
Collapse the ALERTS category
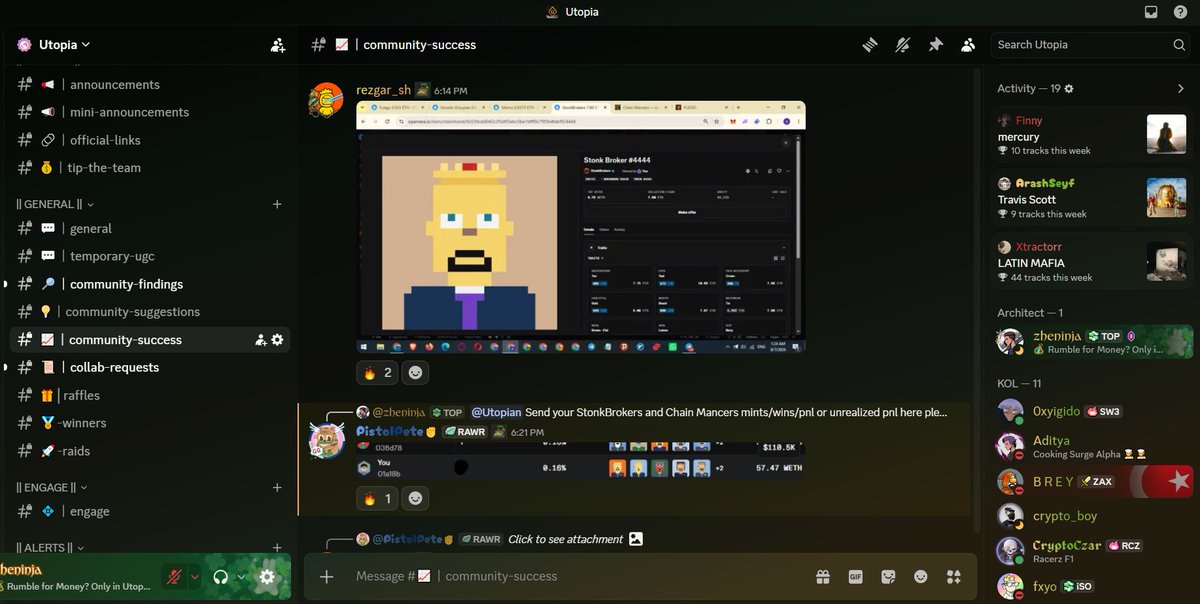52,548
